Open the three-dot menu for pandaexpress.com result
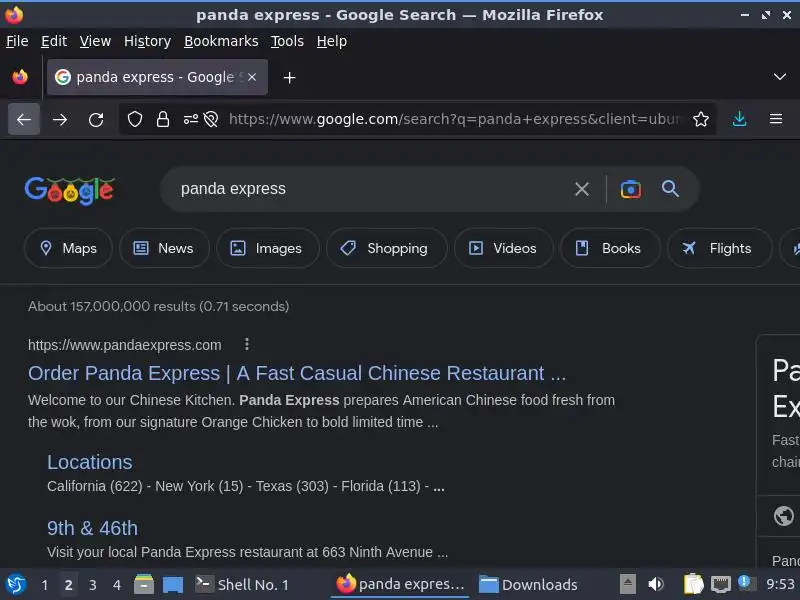This screenshot has width=800, height=600. pos(247,344)
